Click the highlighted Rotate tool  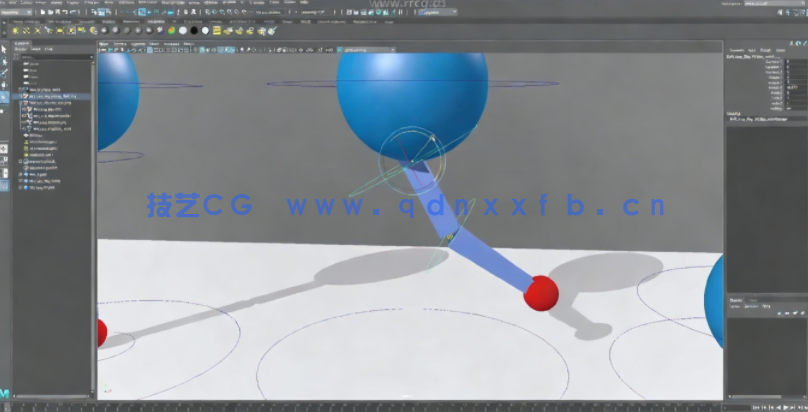click(x=4, y=97)
